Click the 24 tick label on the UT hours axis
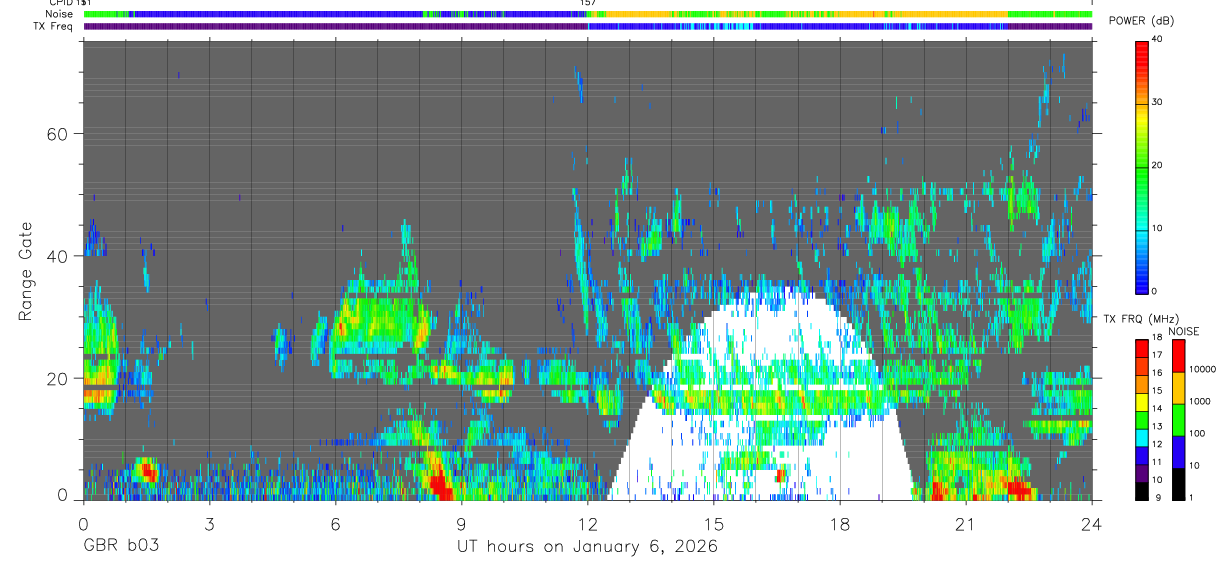This screenshot has height=567, width=1228. [1092, 524]
